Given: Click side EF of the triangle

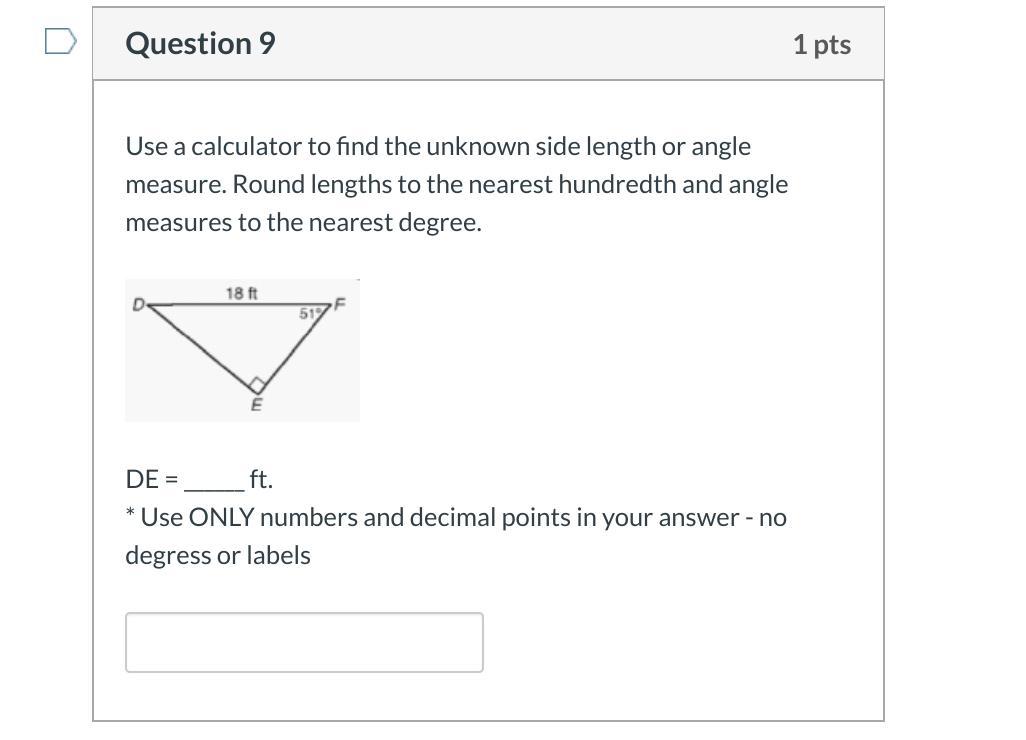Looking at the screenshot, I should click(x=295, y=347).
